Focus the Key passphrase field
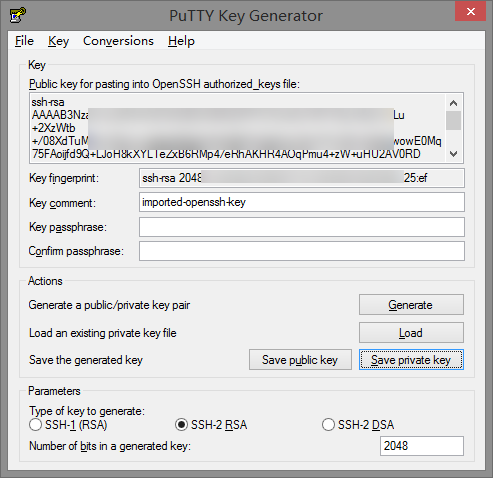Screen dimensions: 493x478 tap(302, 227)
